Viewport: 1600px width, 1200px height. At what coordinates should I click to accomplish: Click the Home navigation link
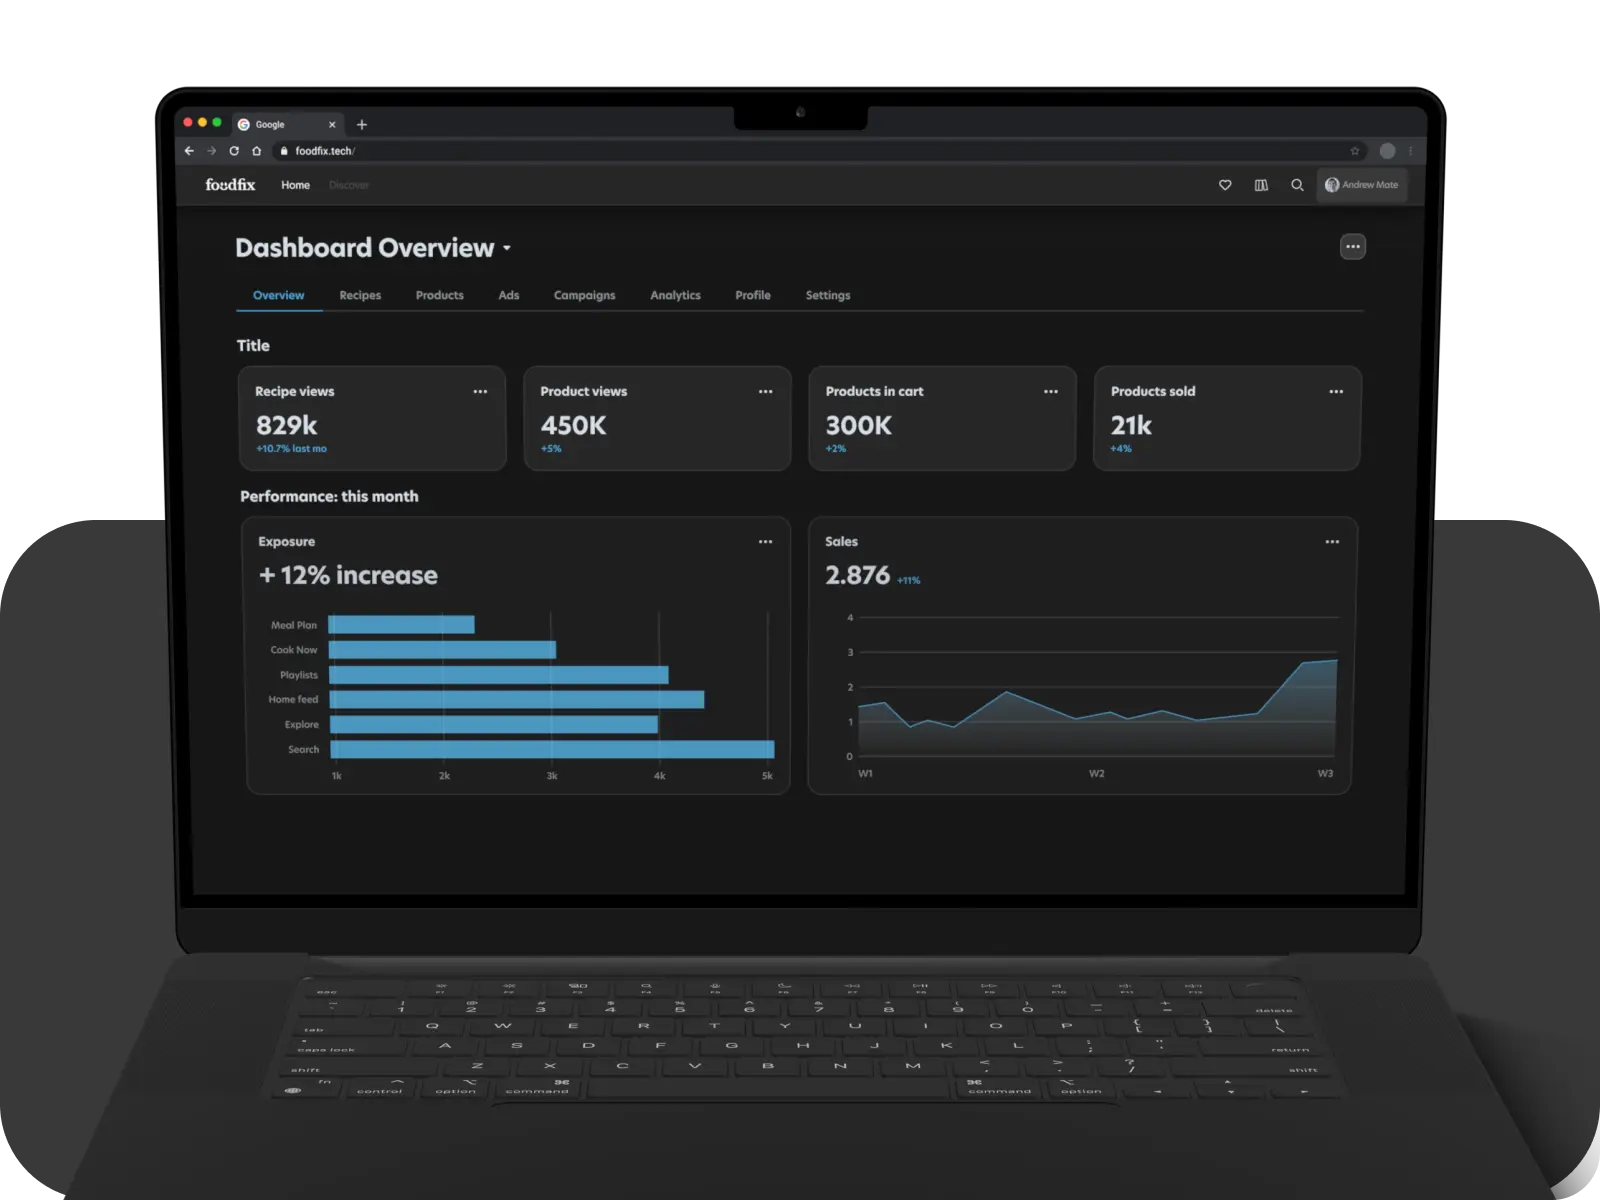pos(295,185)
